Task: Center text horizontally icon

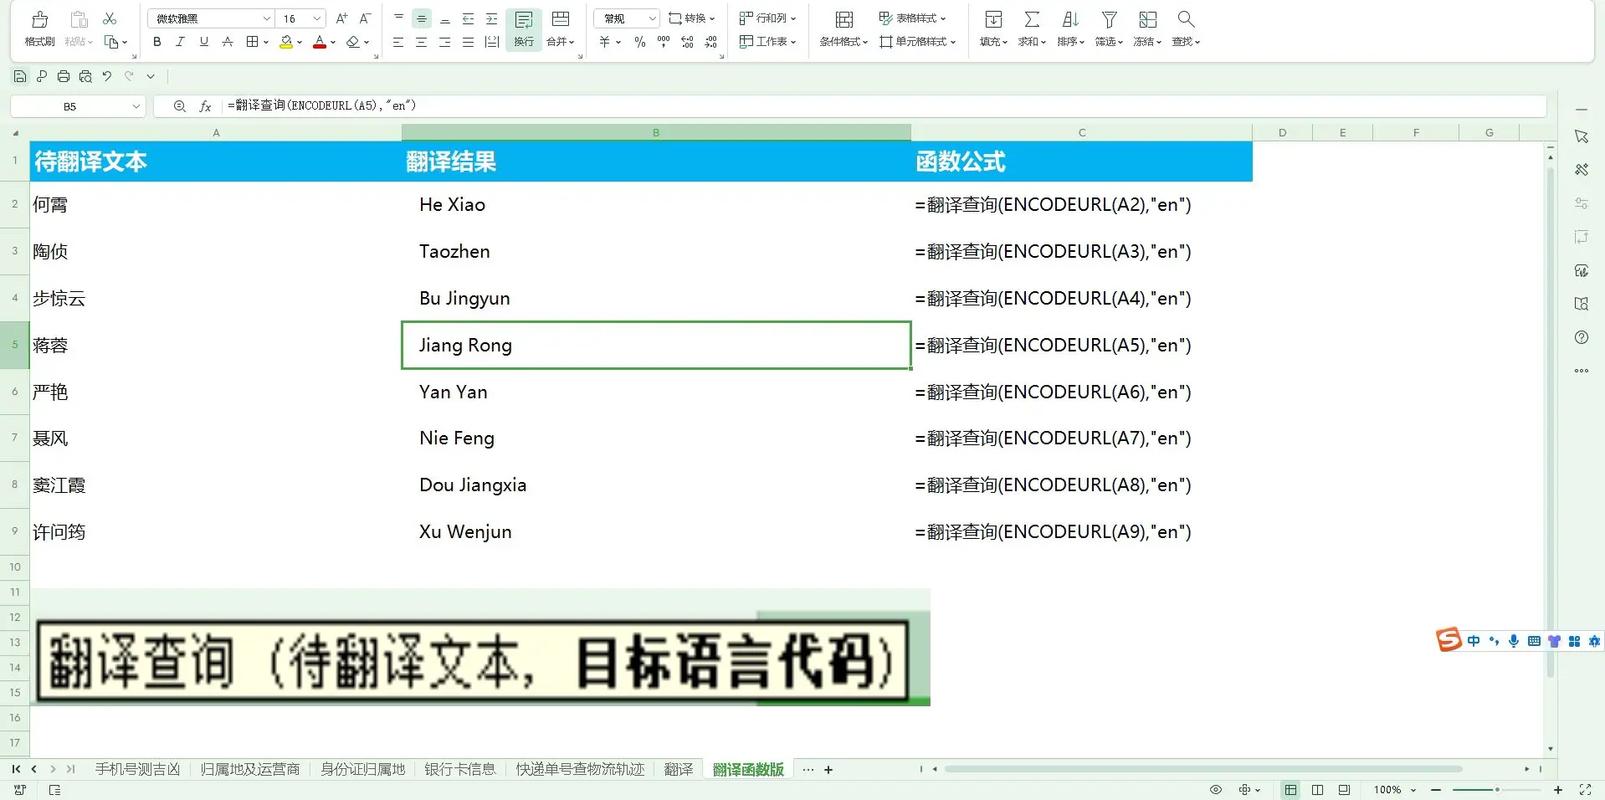Action: click(422, 42)
